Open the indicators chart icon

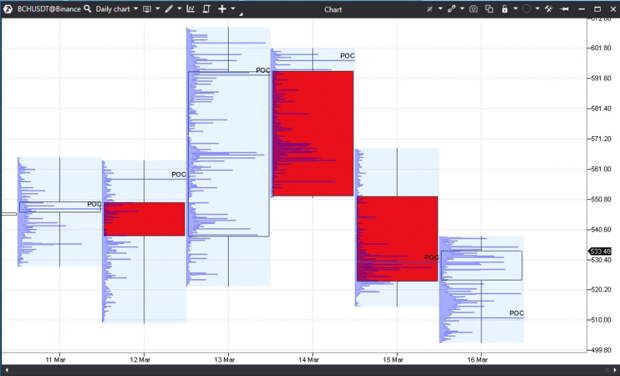[x=191, y=9]
